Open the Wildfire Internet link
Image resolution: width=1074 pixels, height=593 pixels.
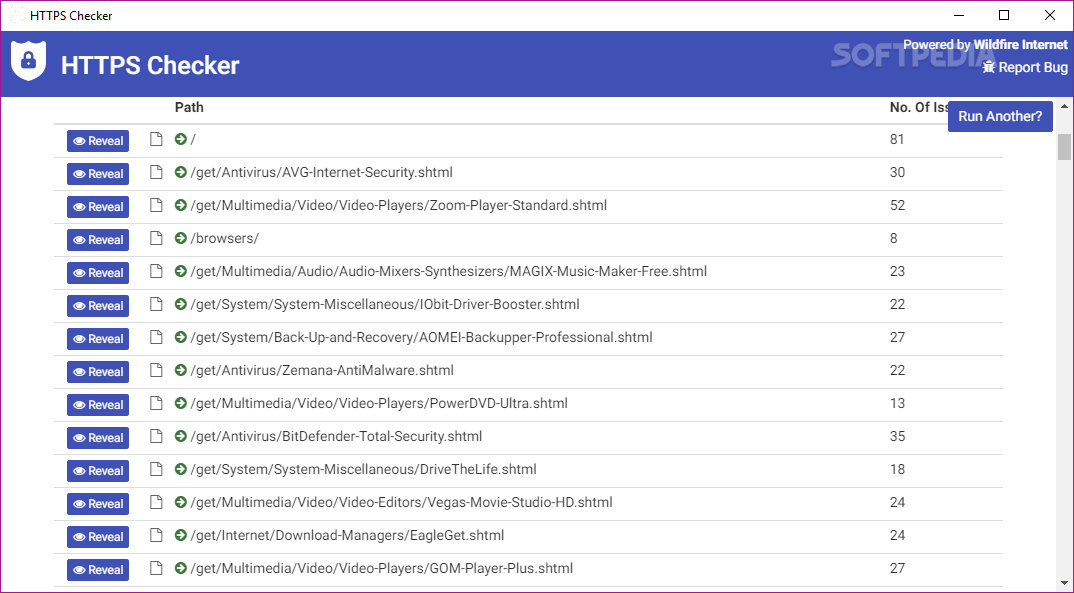coord(1021,45)
